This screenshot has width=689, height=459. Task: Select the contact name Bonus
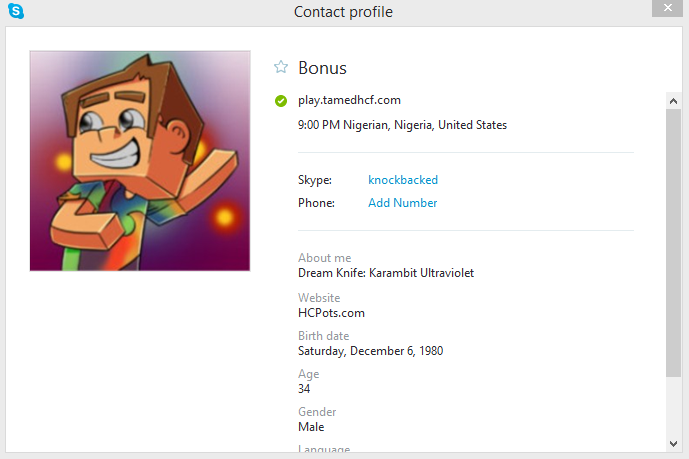pos(322,68)
